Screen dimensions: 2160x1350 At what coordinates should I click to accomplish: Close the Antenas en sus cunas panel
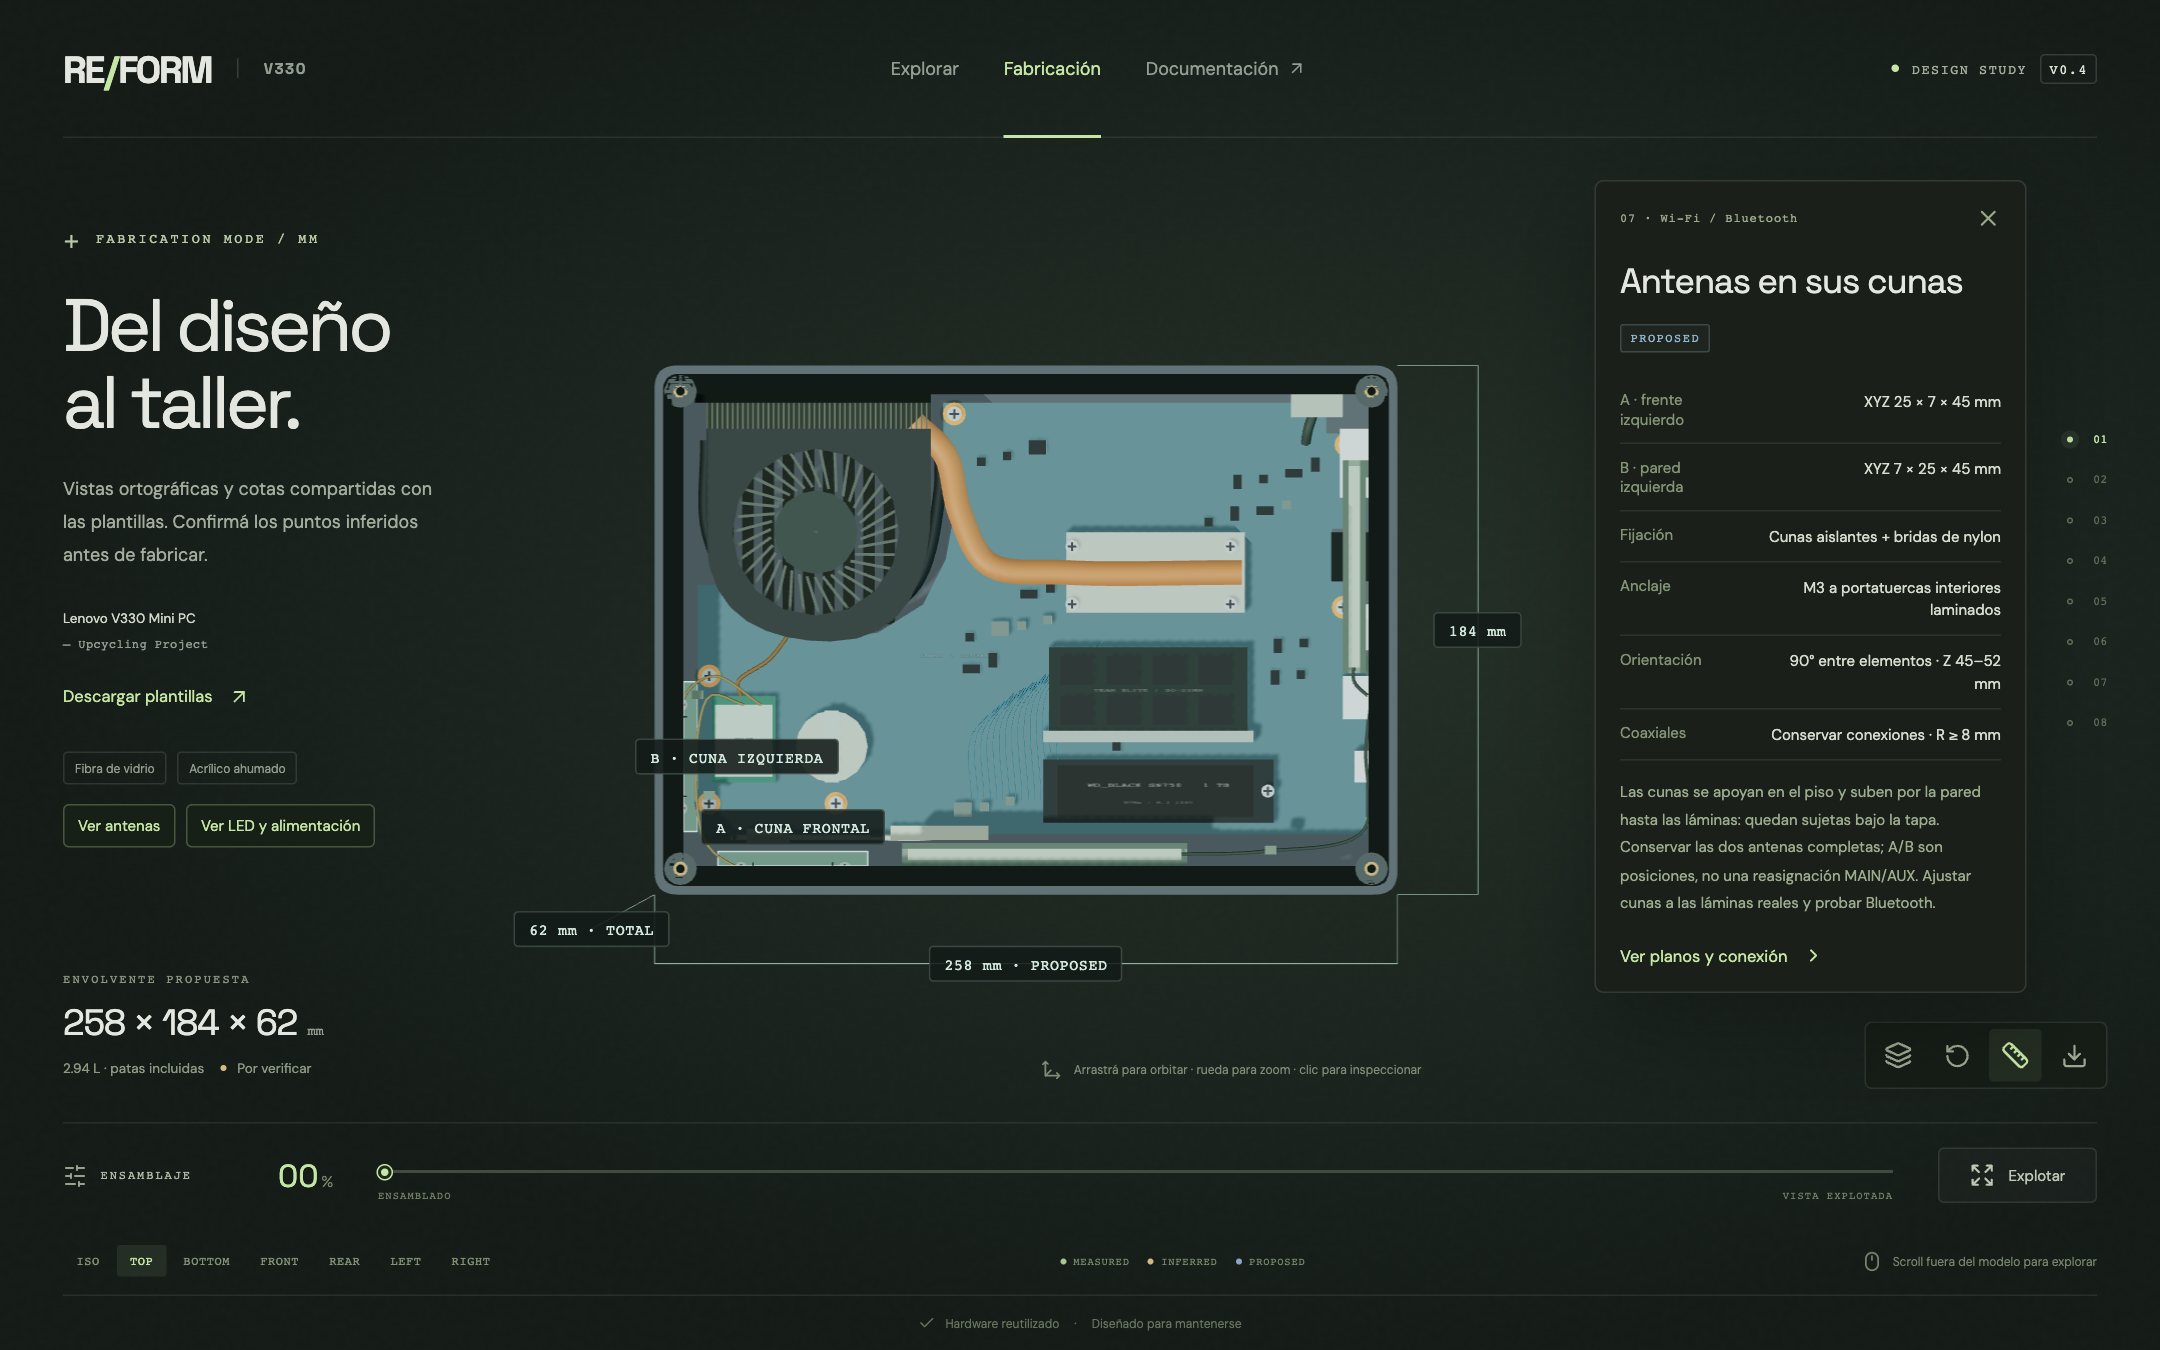(x=1988, y=218)
